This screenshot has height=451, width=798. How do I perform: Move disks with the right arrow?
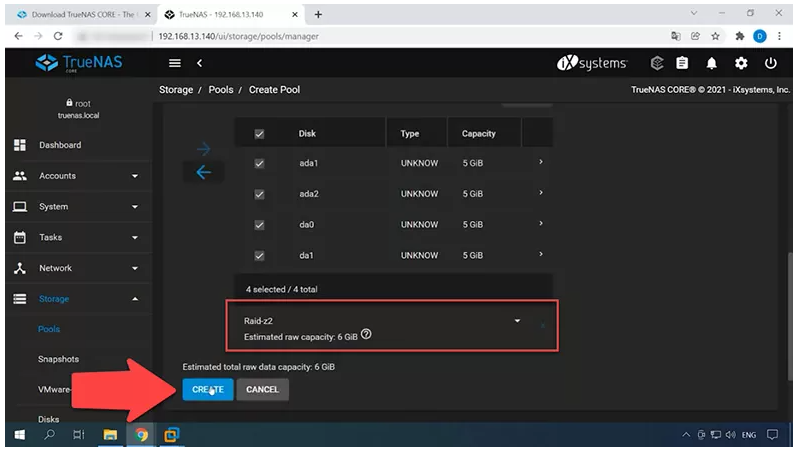(x=204, y=149)
